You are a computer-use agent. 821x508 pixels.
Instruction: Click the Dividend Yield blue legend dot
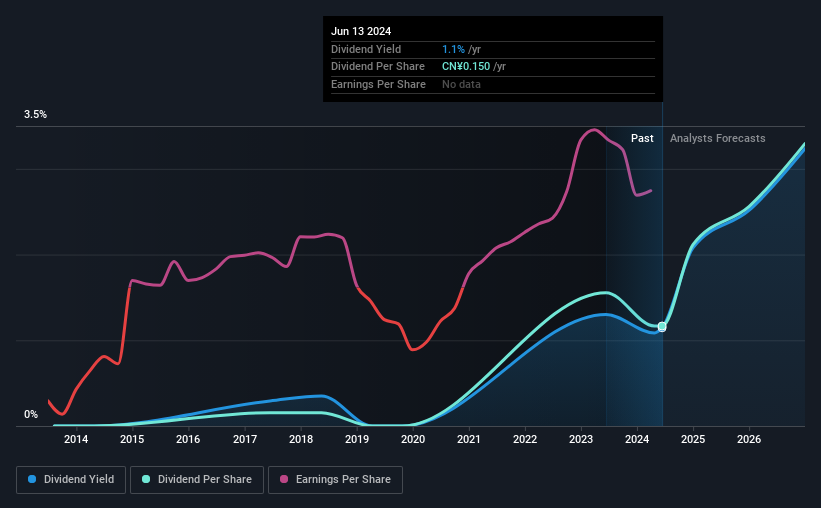(x=32, y=479)
